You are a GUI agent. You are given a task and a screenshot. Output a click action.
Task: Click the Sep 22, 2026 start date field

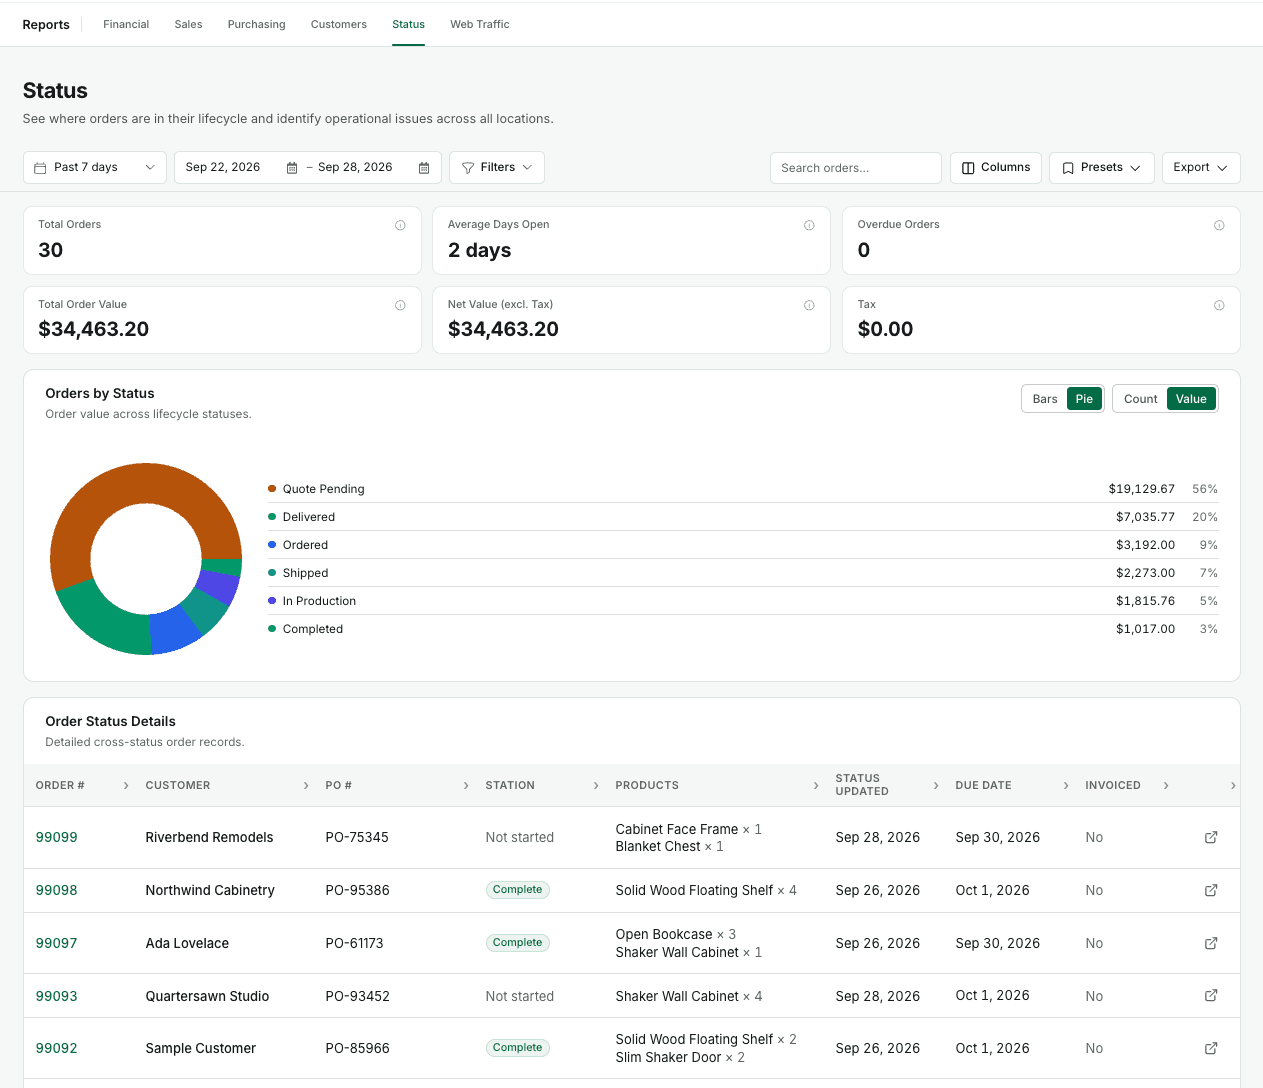(x=223, y=168)
